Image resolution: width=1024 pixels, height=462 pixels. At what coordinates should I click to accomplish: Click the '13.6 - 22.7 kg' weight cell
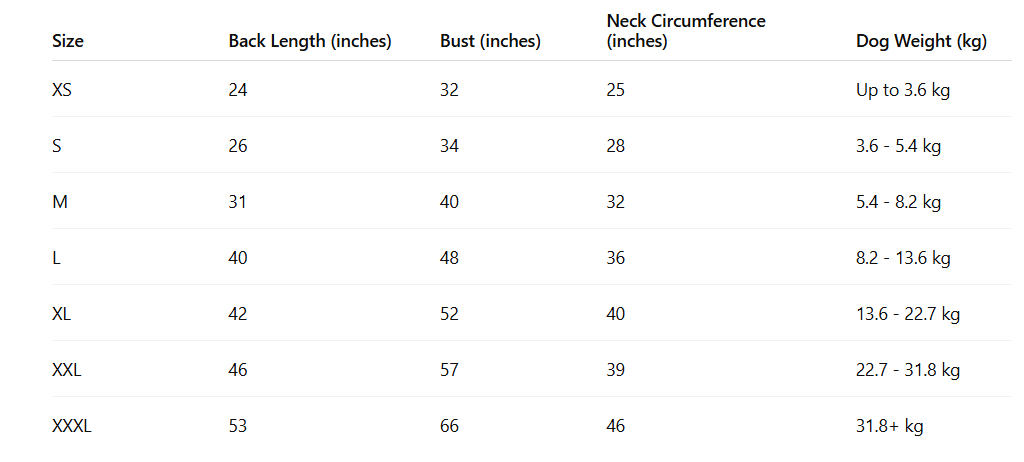point(908,314)
